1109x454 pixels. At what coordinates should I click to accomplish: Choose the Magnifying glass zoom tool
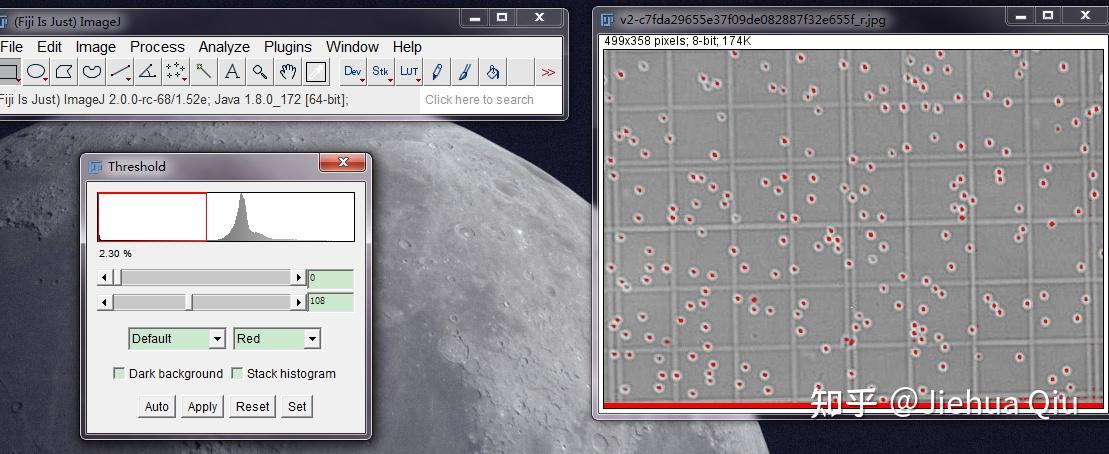click(260, 71)
